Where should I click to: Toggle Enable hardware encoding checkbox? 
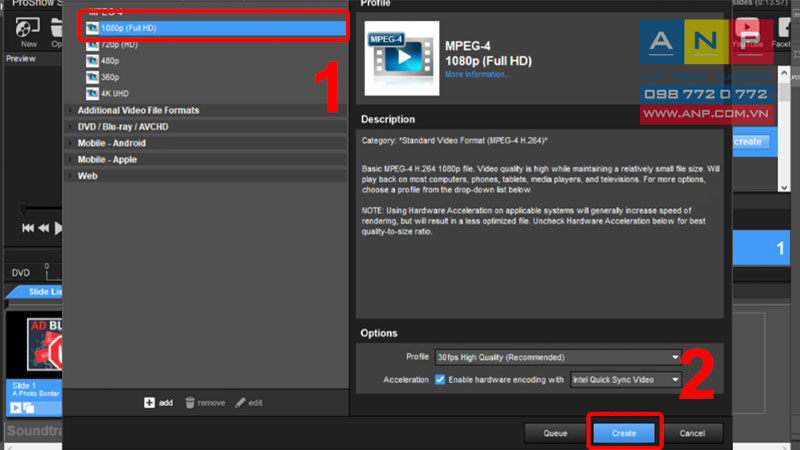(x=440, y=380)
